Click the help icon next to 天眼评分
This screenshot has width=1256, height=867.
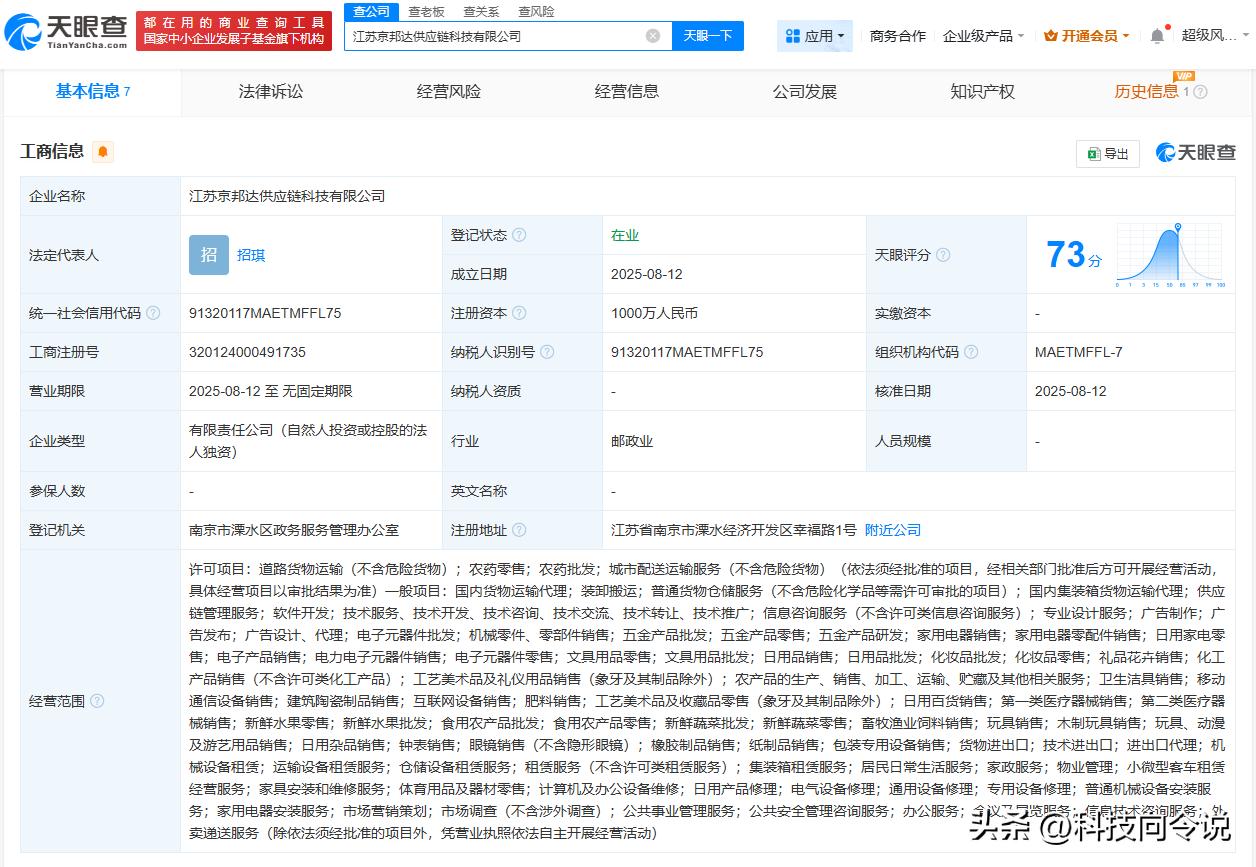click(x=943, y=255)
